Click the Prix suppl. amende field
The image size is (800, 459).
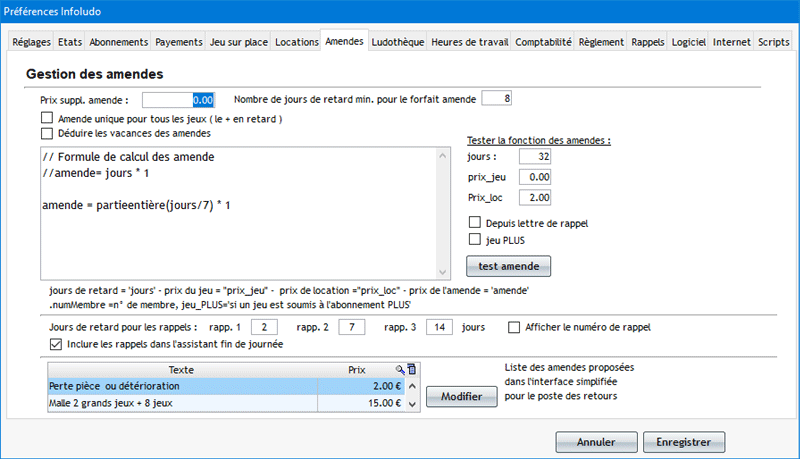pyautogui.click(x=179, y=100)
